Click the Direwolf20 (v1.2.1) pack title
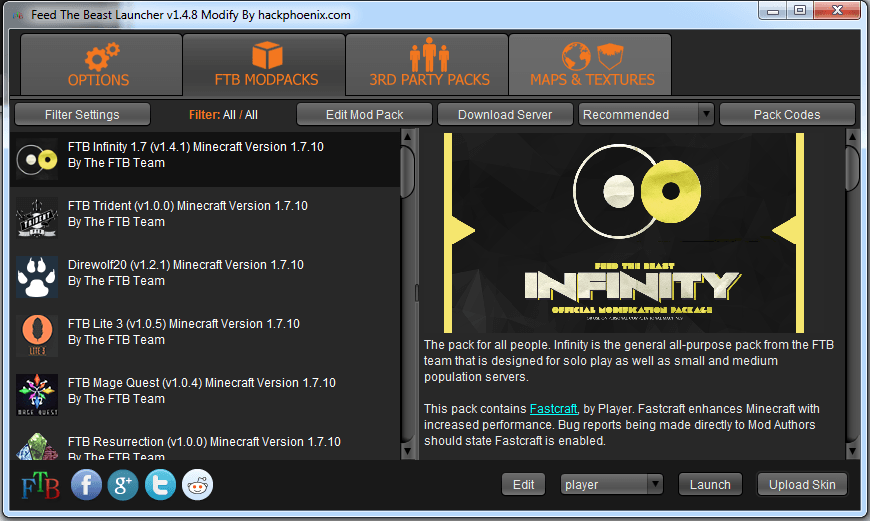 [185, 265]
